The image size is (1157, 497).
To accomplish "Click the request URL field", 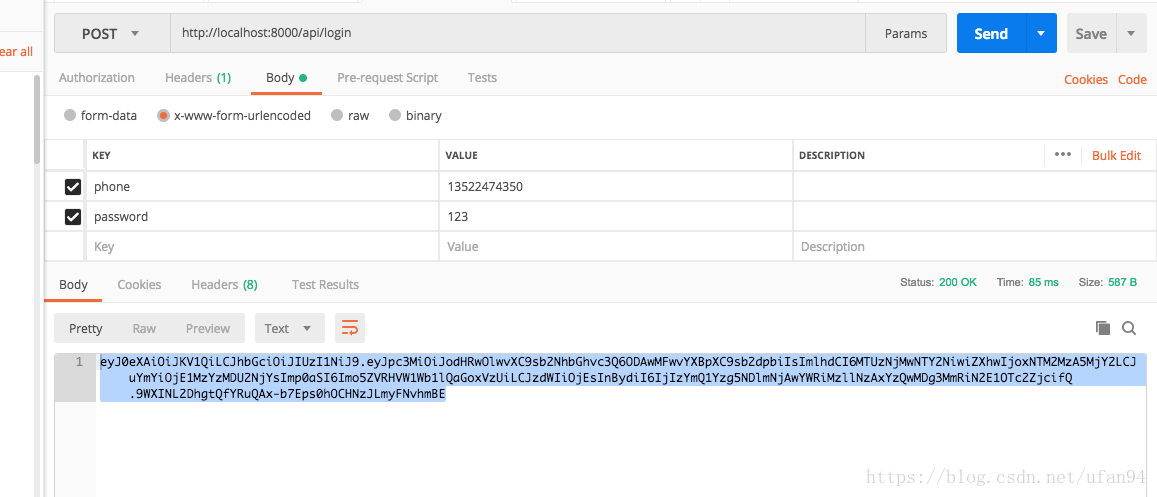I will [x=518, y=33].
